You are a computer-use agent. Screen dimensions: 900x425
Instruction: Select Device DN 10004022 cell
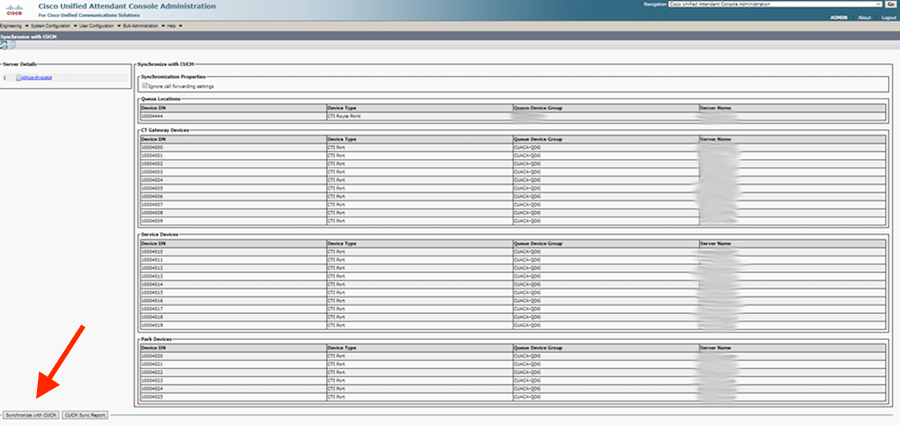point(233,372)
